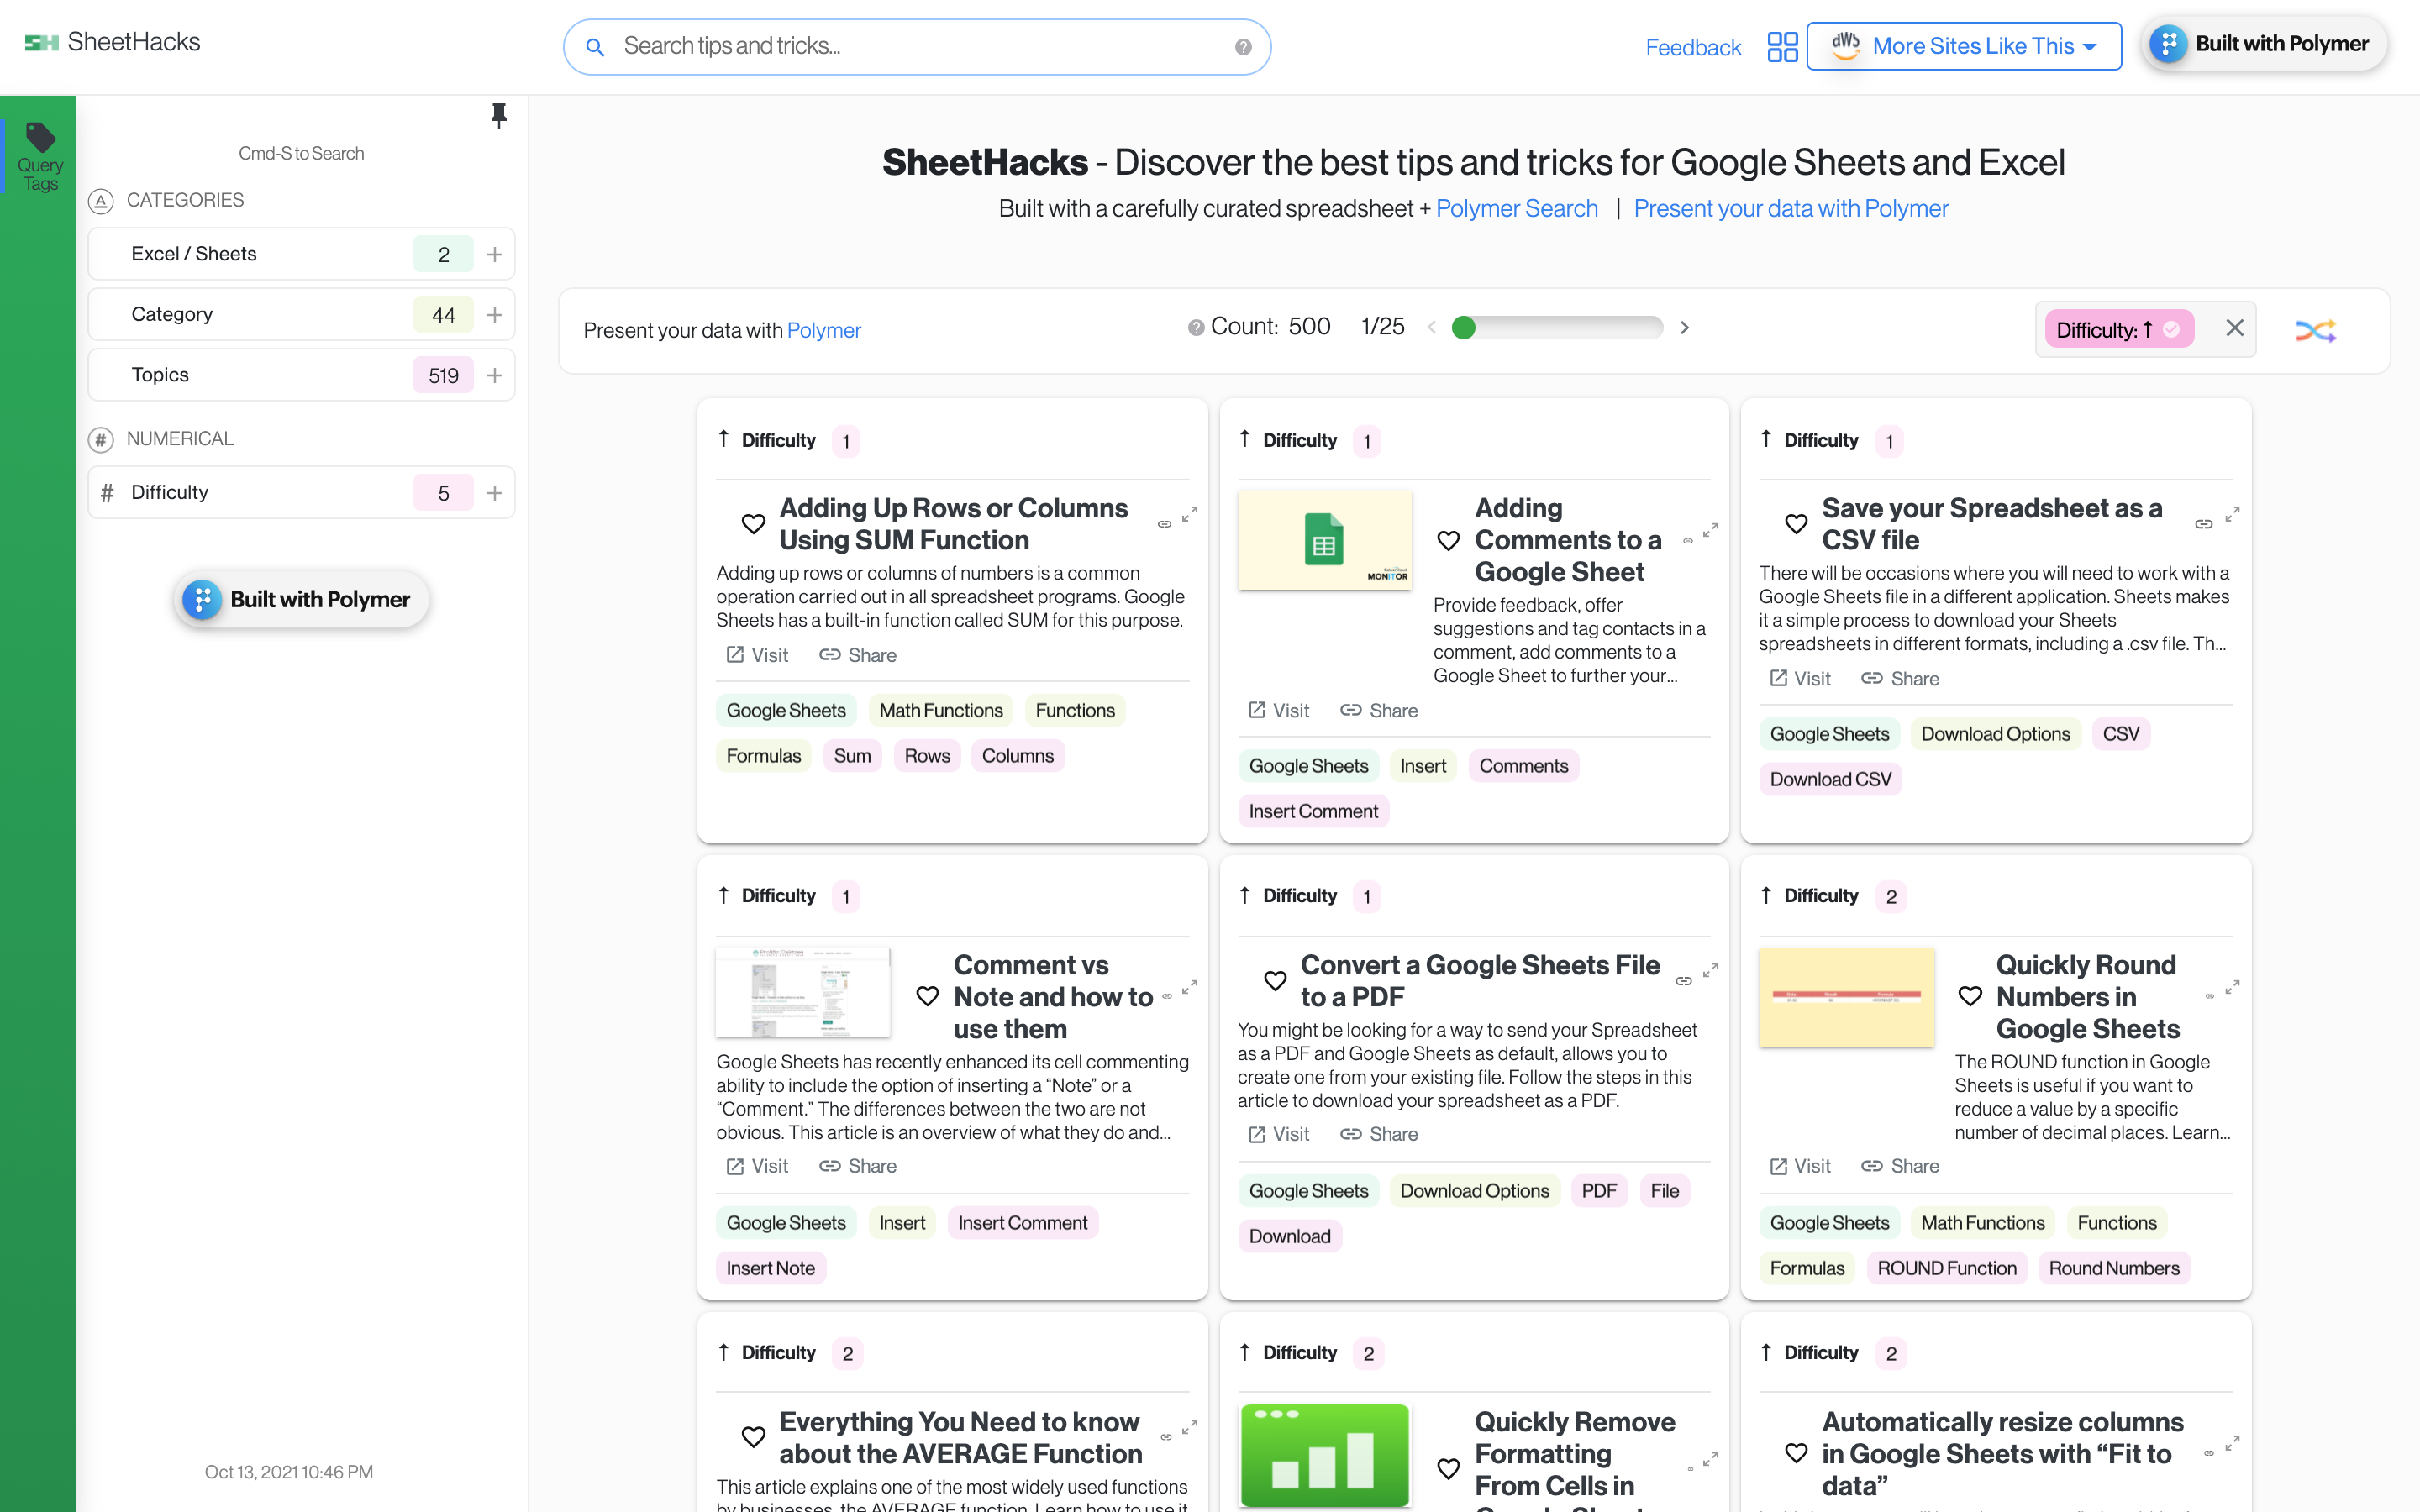Image resolution: width=2420 pixels, height=1512 pixels.
Task: Toggle the CSV tag filter
Action: [x=2120, y=734]
